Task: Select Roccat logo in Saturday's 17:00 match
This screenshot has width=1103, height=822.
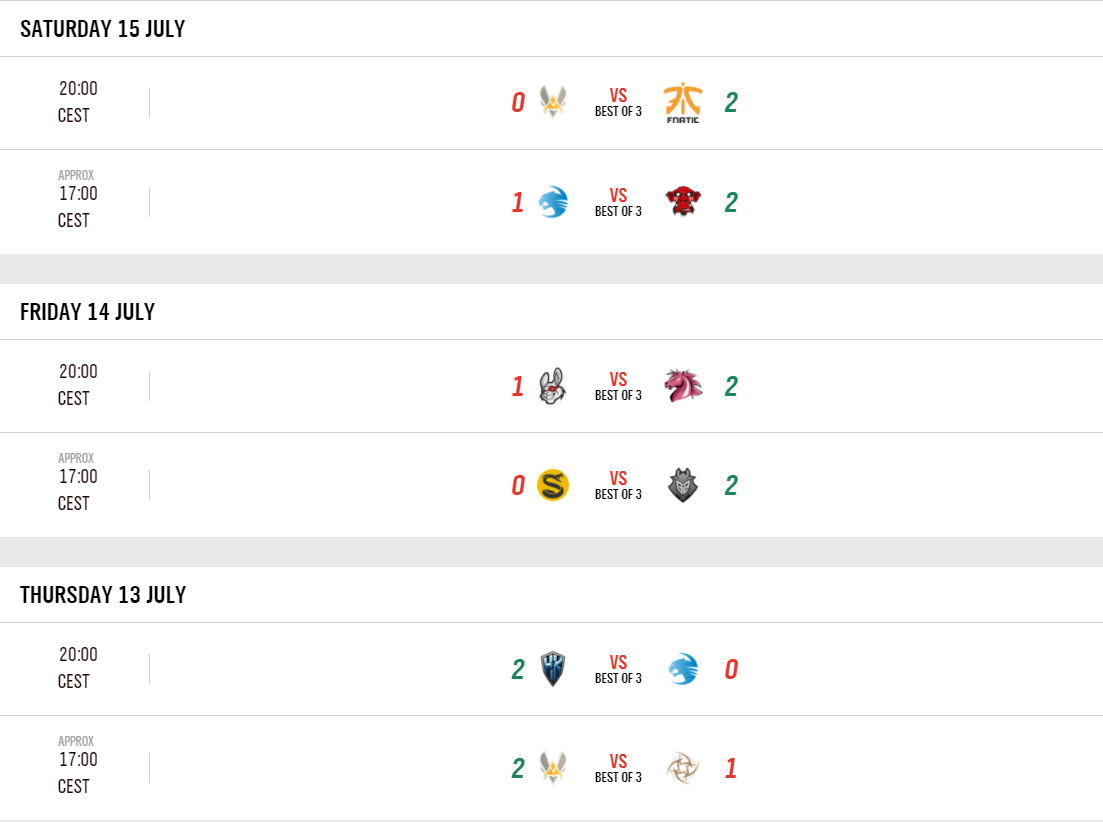Action: [x=553, y=203]
